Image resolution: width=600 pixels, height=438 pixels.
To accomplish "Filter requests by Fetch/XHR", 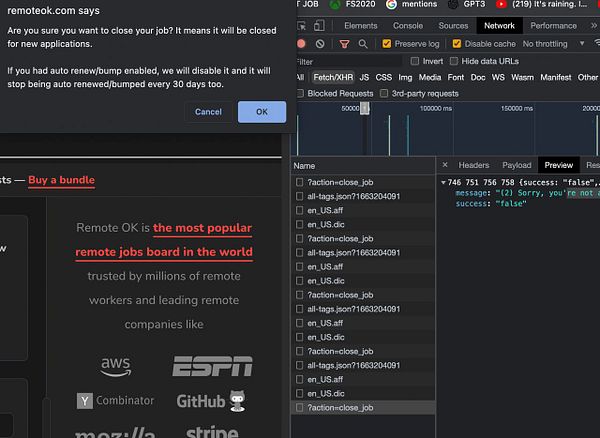I will (x=333, y=77).
